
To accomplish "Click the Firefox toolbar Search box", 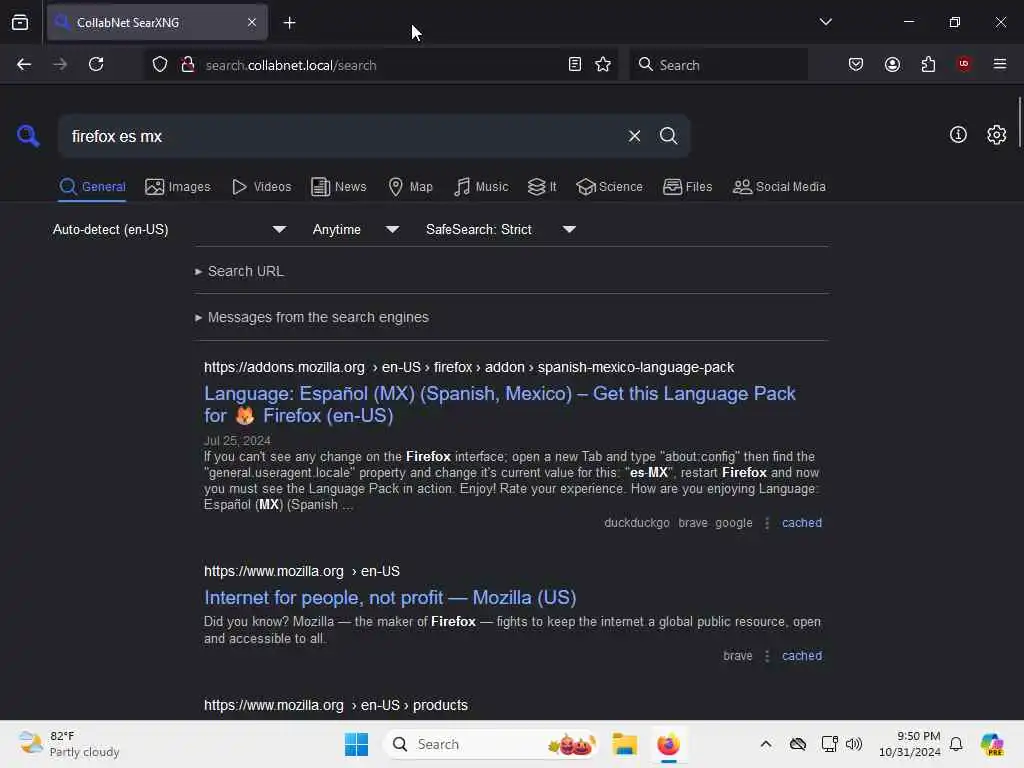I will 718,65.
